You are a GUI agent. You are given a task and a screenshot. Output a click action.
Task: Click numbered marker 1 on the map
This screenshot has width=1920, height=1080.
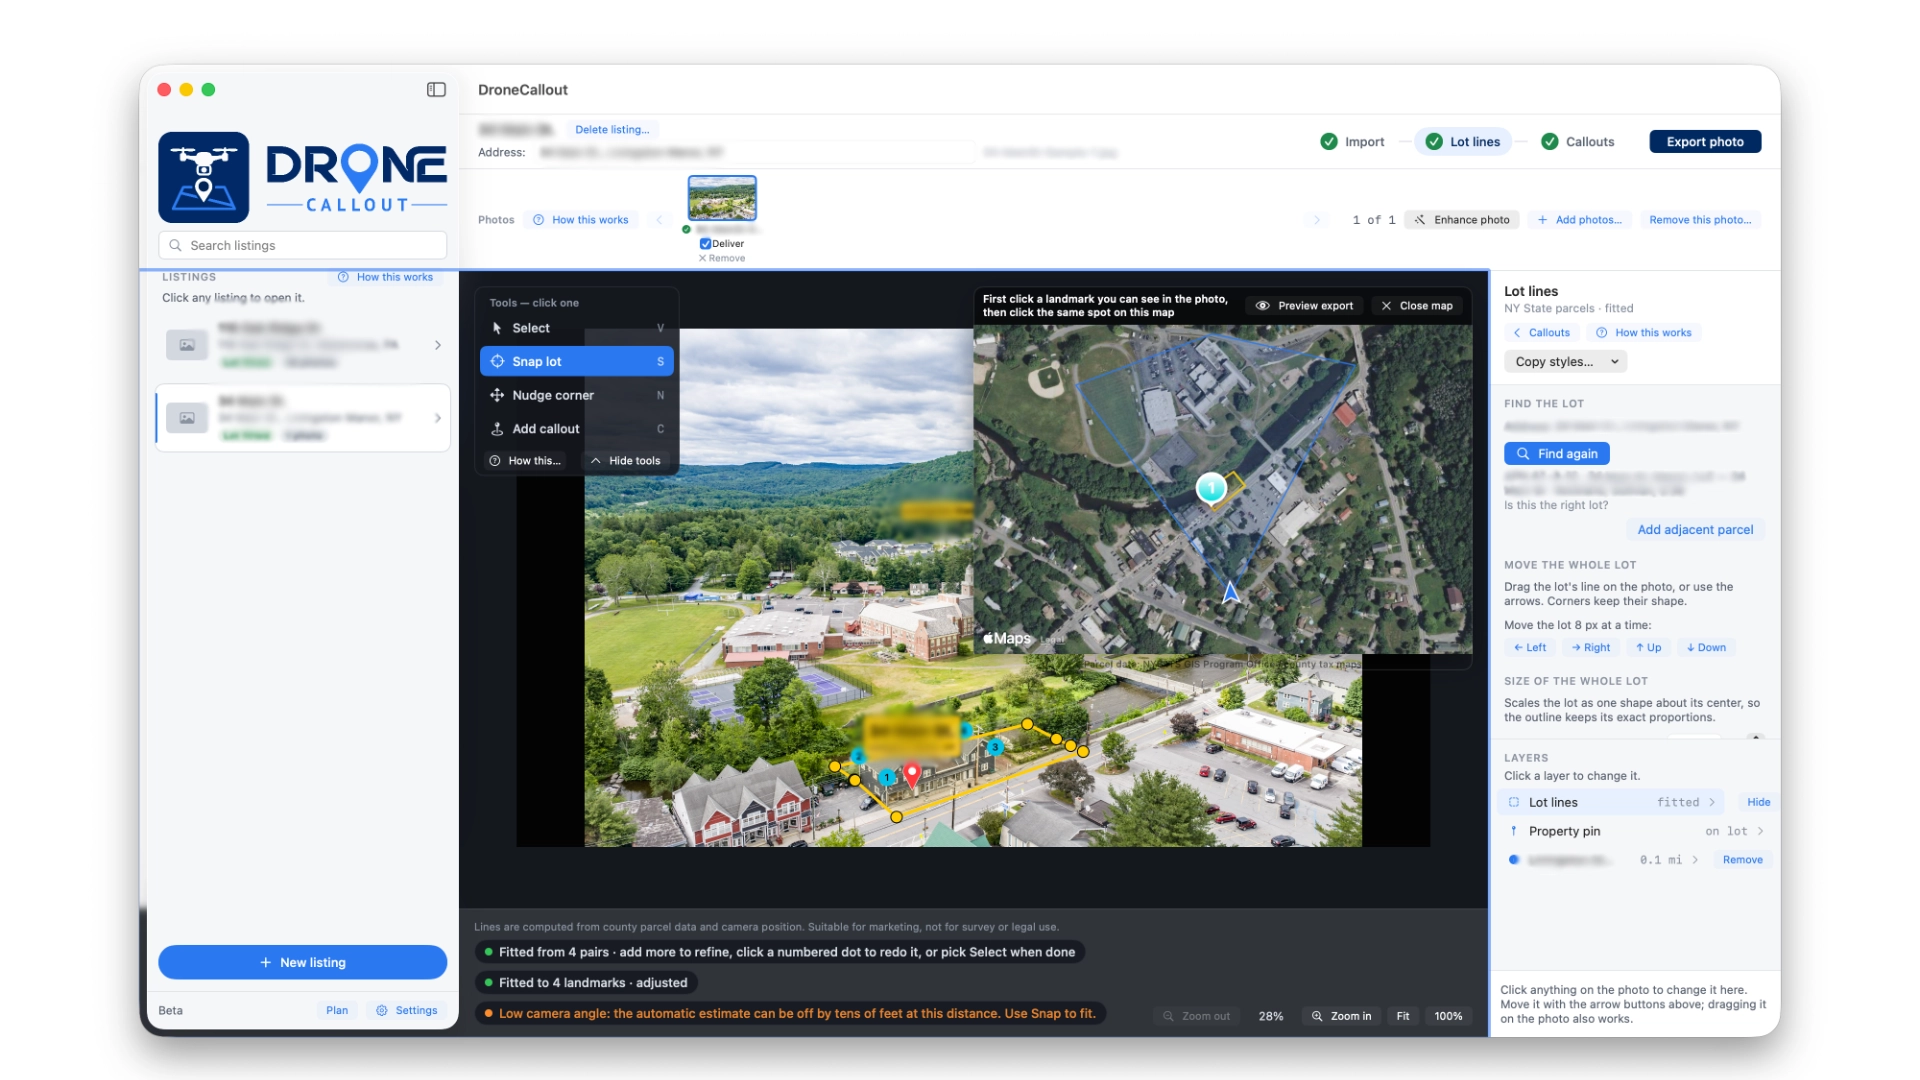[1211, 488]
